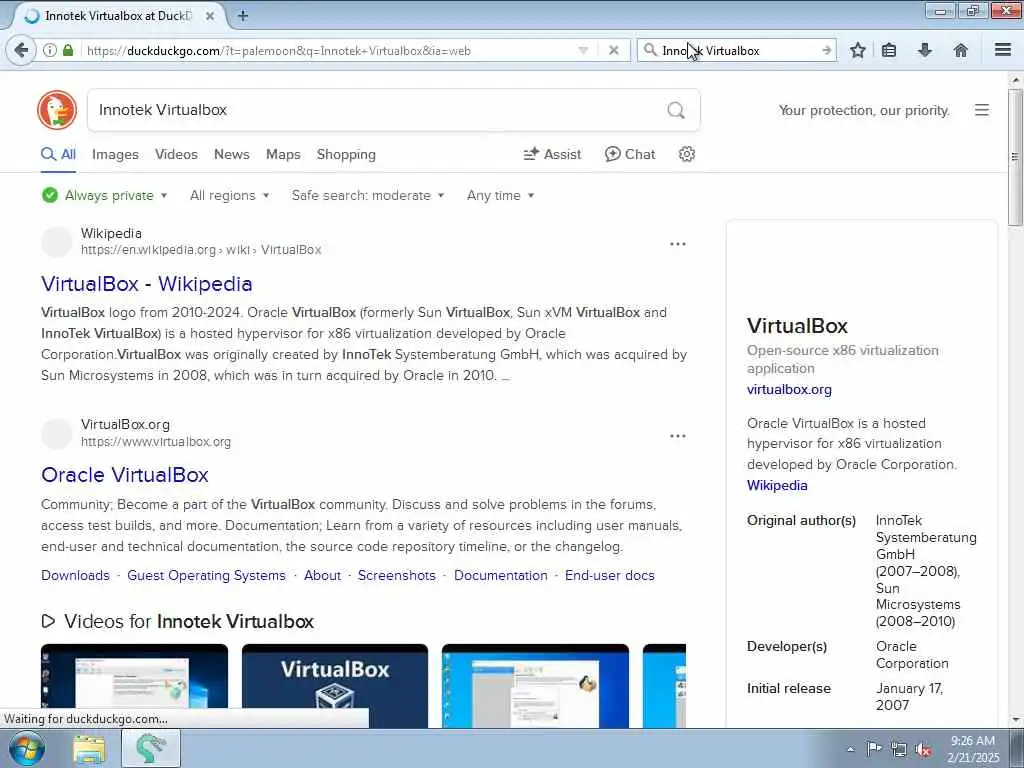Open the VirtualBox logo video thumbnail
The width and height of the screenshot is (1024, 768).
point(335,686)
